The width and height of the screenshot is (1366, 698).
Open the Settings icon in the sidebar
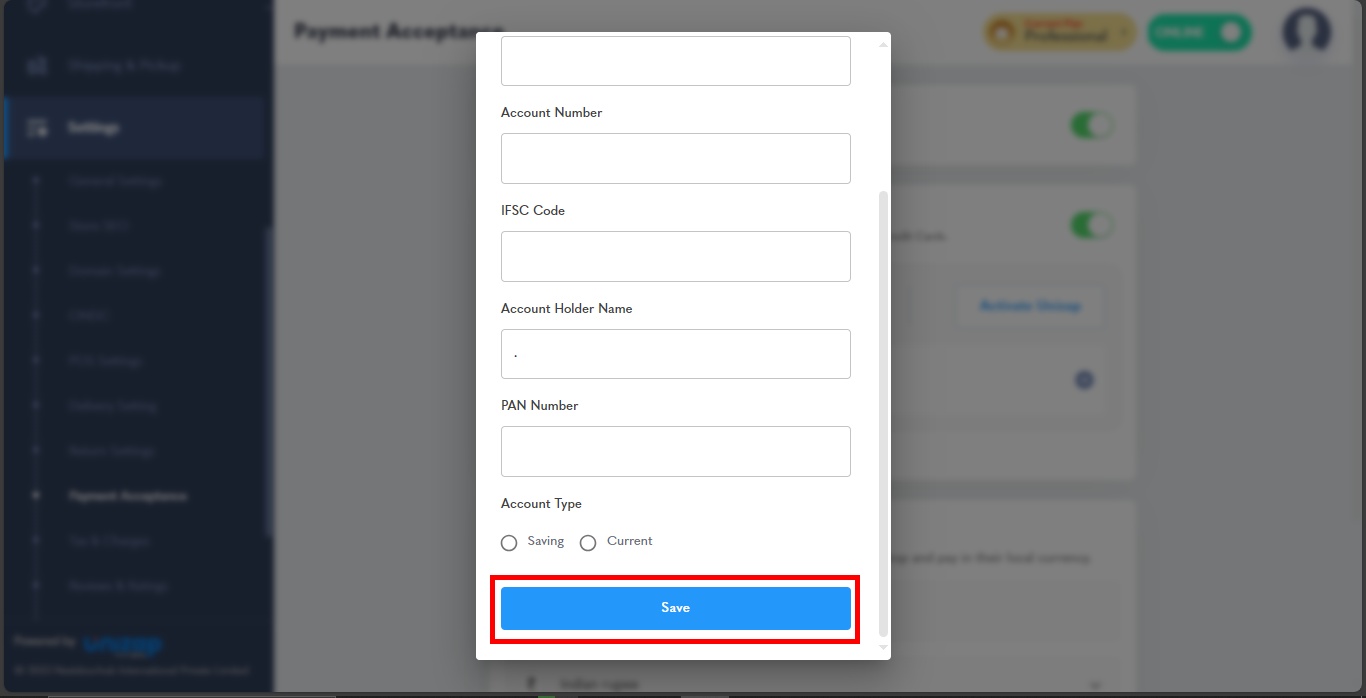coord(38,128)
